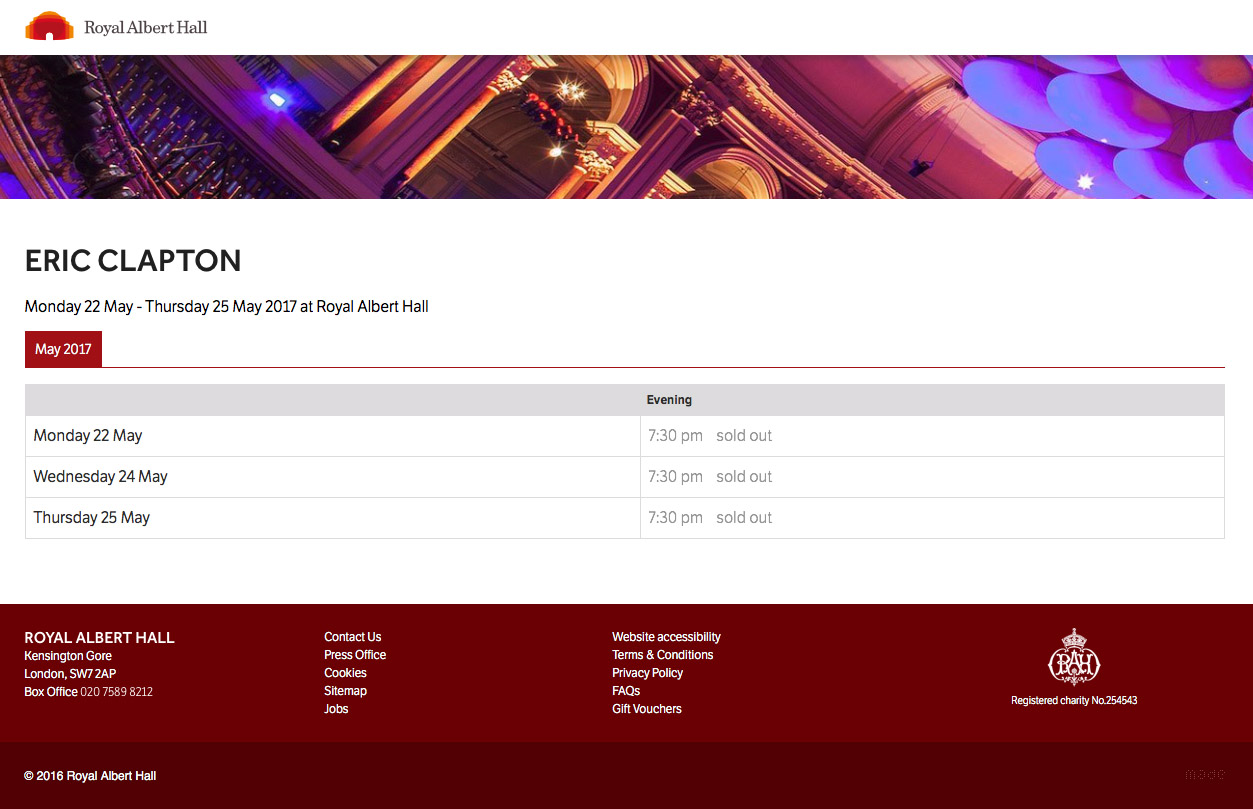Open the FAQs footer link
Screen dimensions: 1253x809
pos(626,691)
